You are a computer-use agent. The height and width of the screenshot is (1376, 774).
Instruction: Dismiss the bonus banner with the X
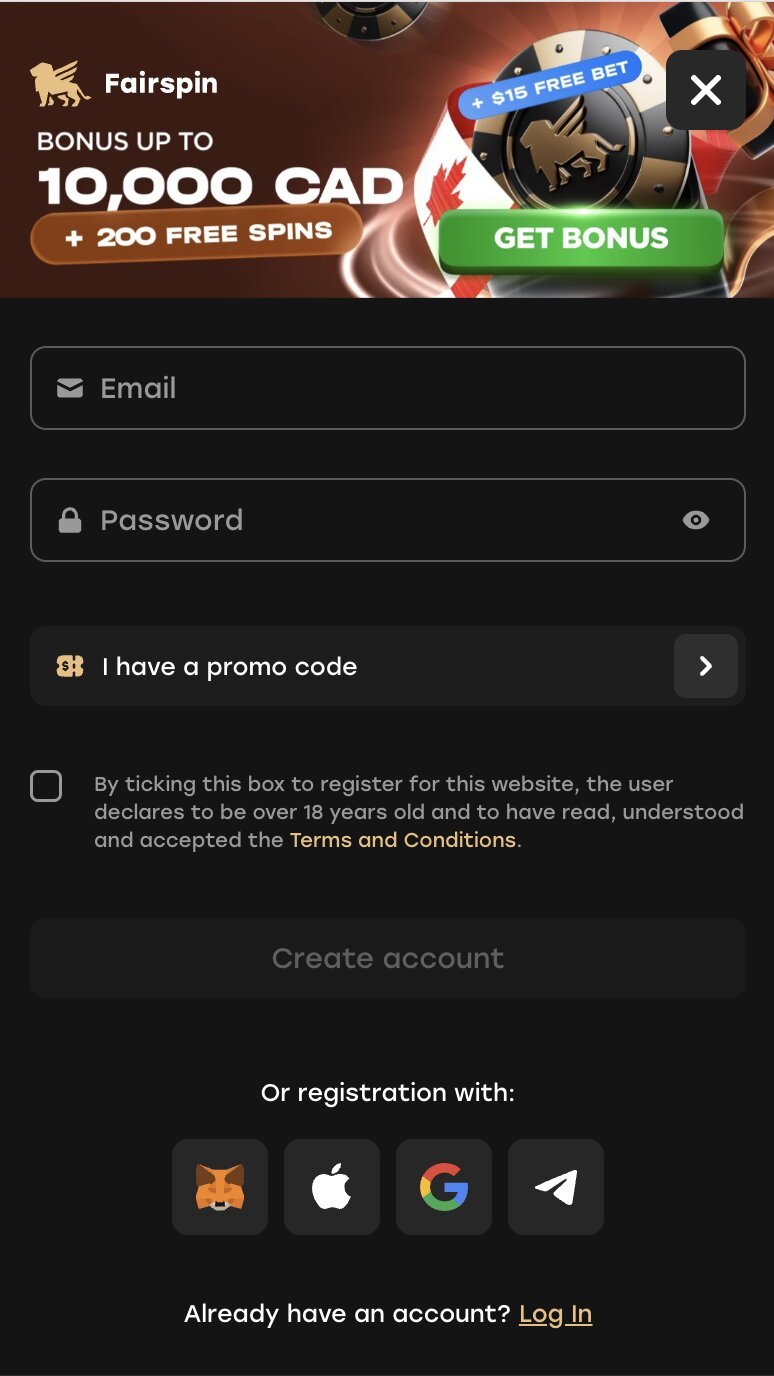[x=706, y=90]
